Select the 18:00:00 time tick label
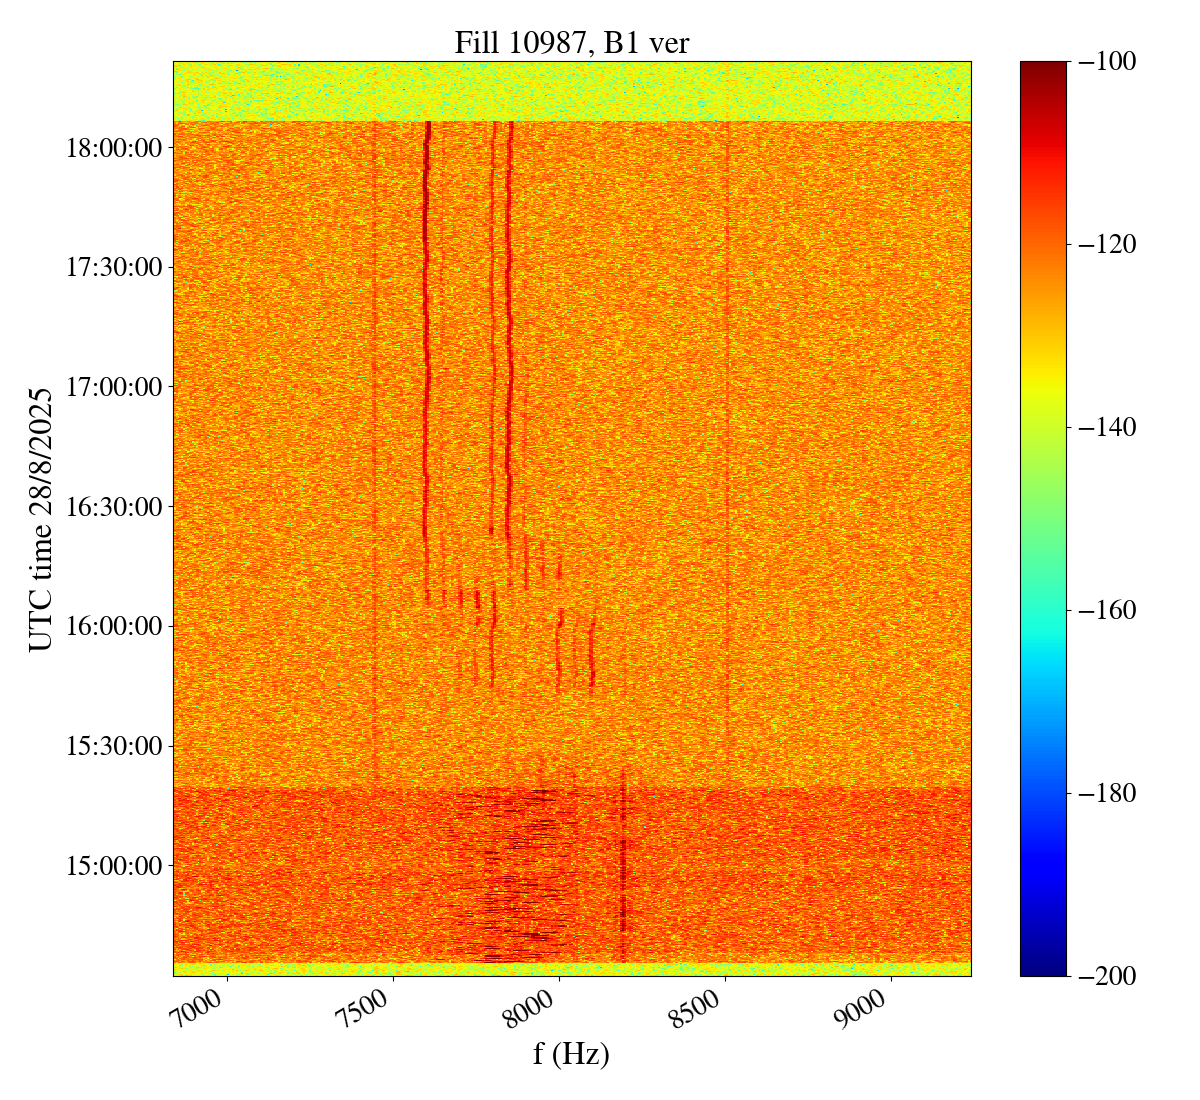Screen dimensions: 1200x1100 tap(113, 148)
